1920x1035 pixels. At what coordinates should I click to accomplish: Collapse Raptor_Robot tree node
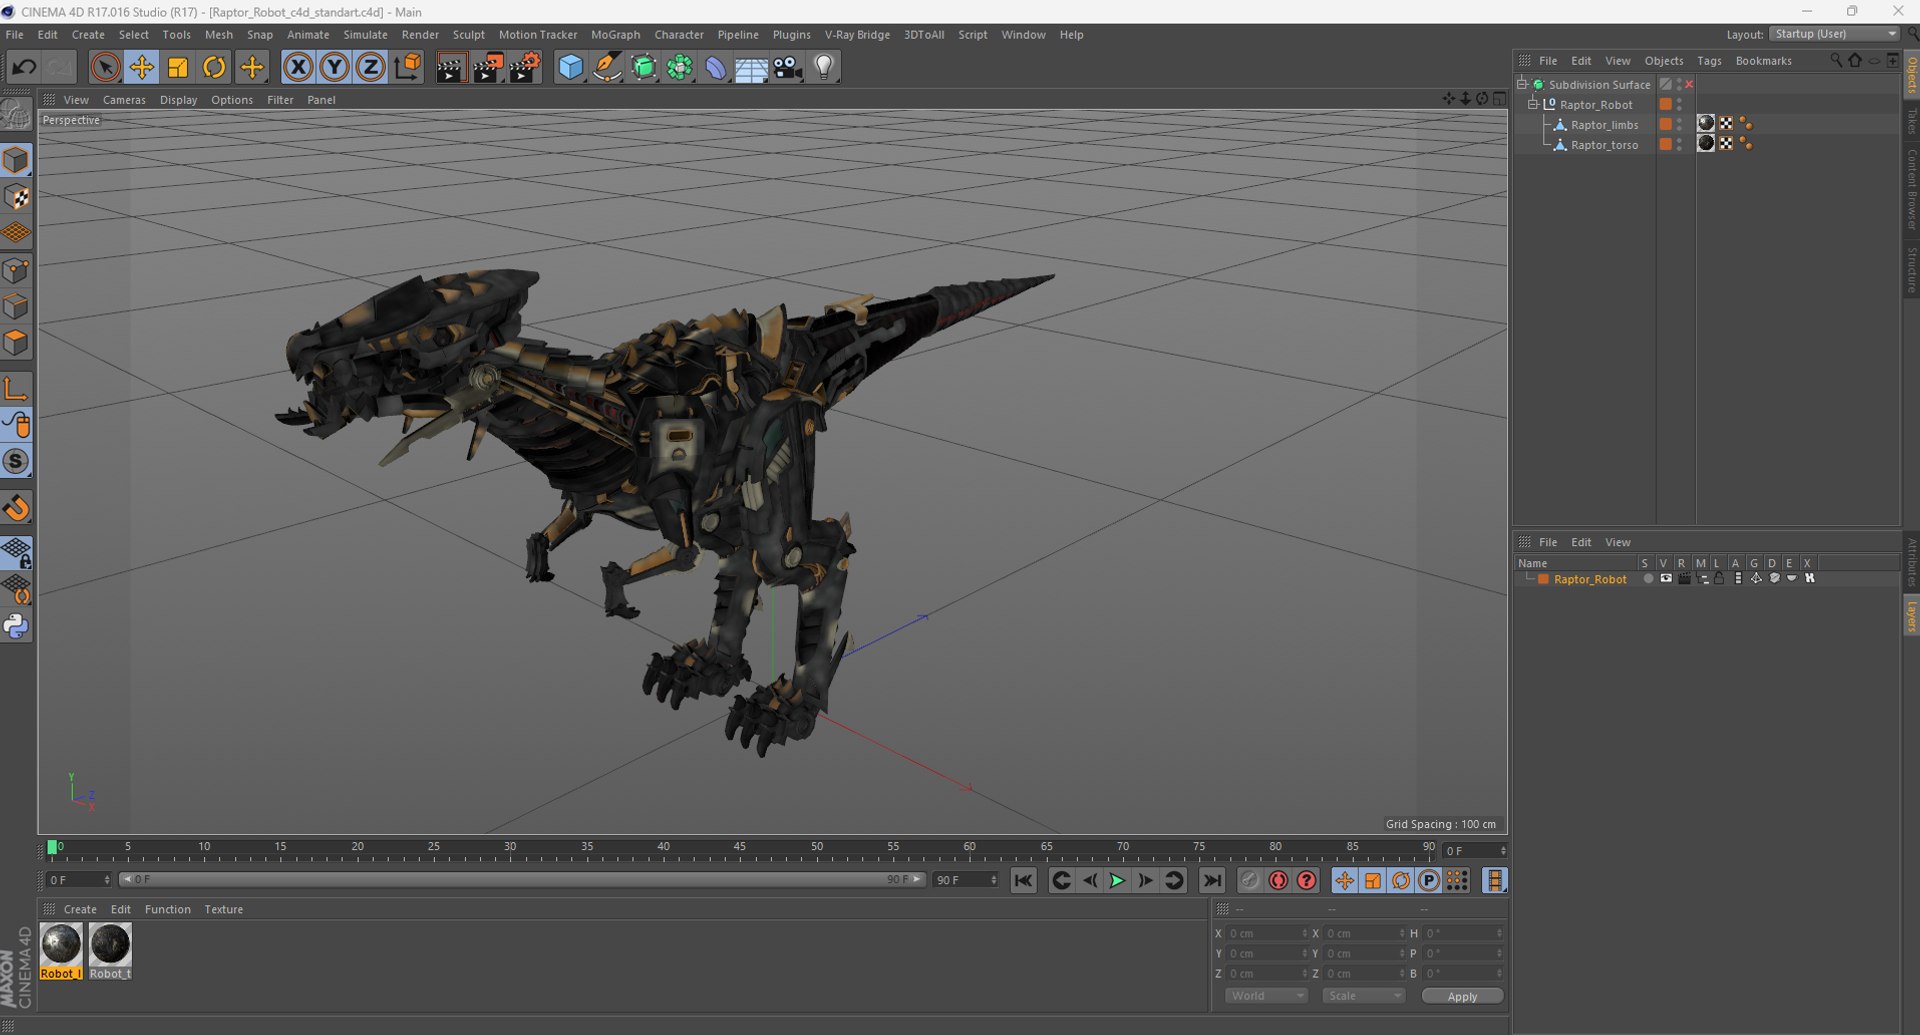(1533, 104)
